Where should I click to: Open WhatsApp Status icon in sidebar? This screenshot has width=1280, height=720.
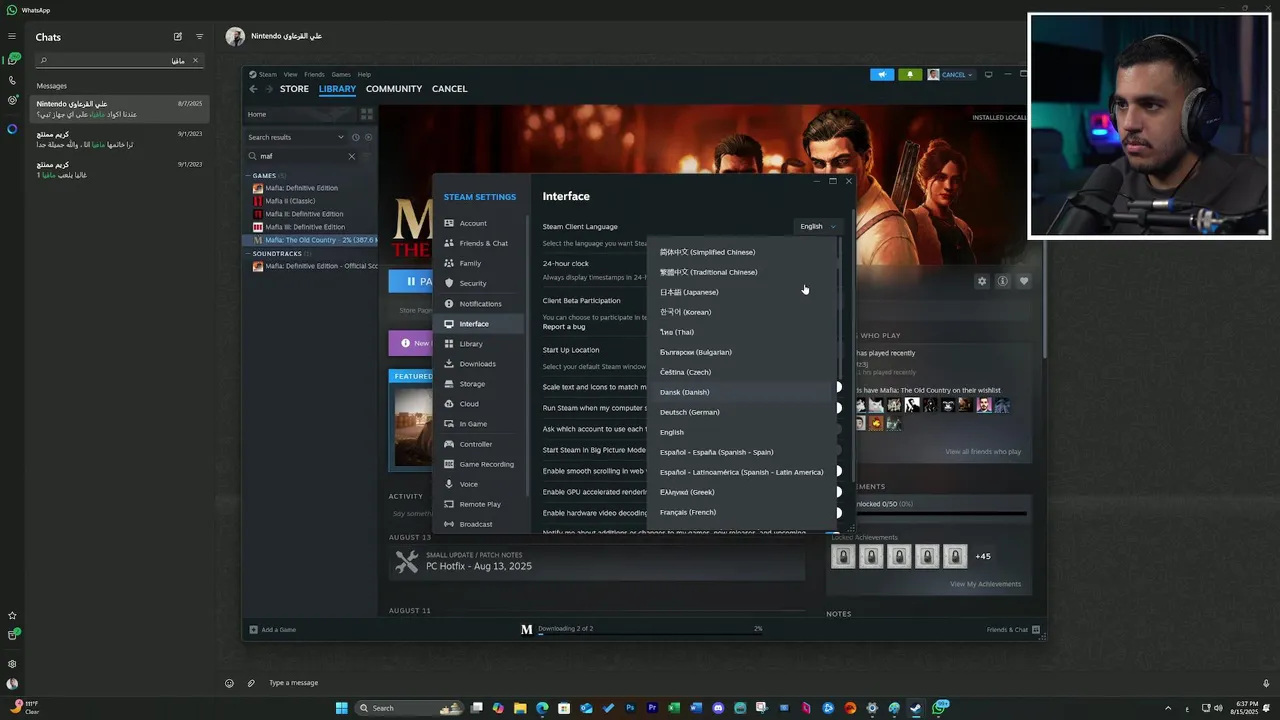click(x=12, y=100)
